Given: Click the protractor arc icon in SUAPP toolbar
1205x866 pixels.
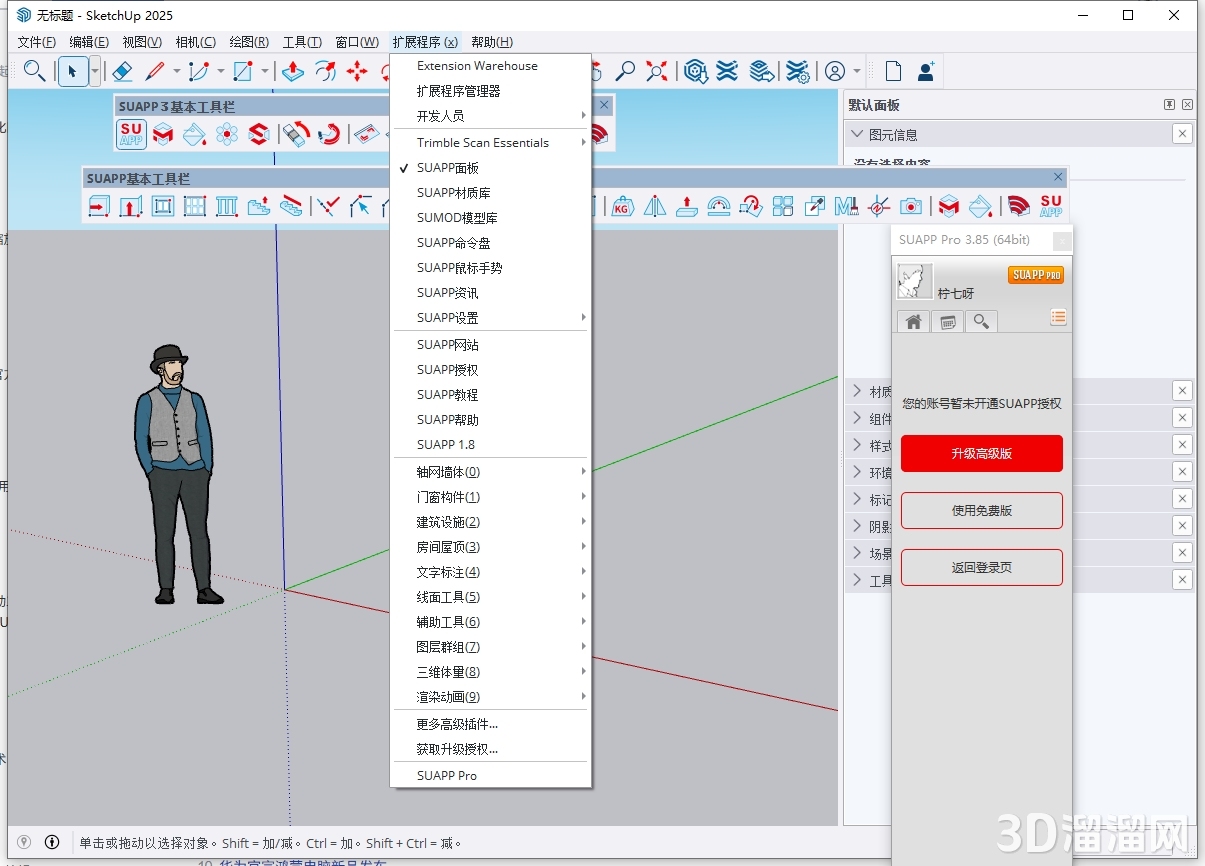Looking at the screenshot, I should coord(719,206).
